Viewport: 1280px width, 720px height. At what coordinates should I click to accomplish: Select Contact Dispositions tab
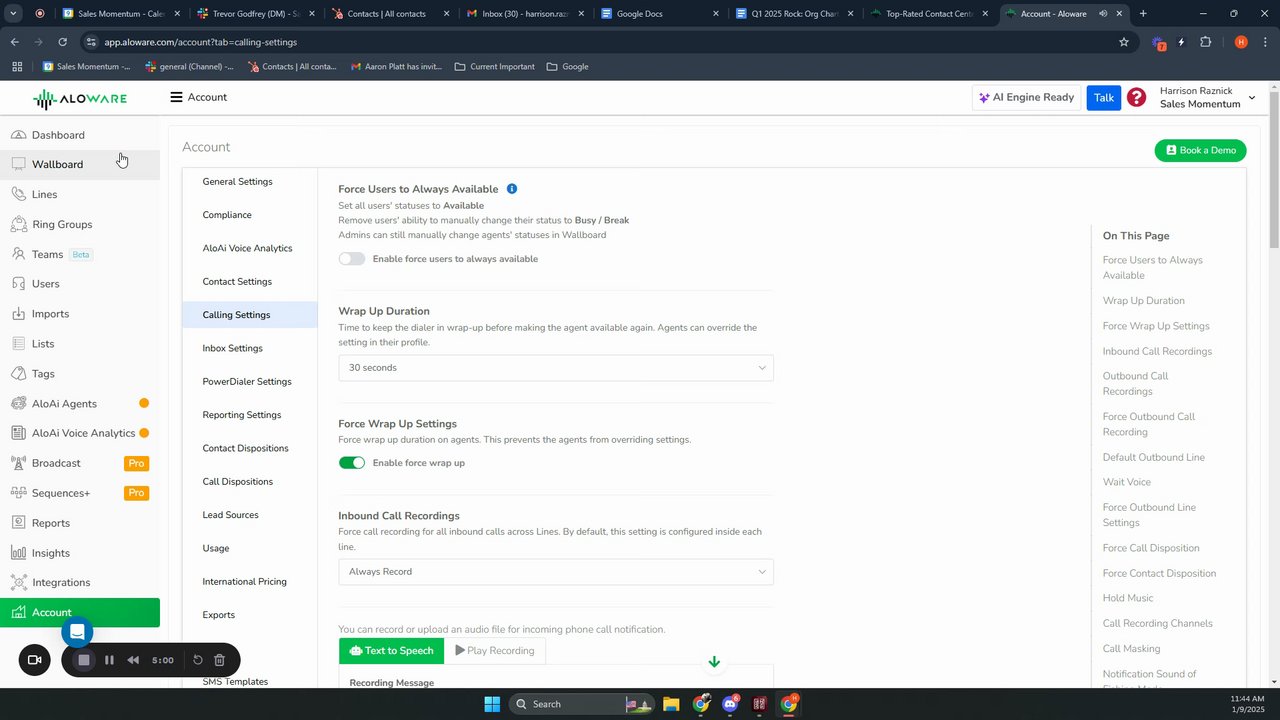coord(245,448)
